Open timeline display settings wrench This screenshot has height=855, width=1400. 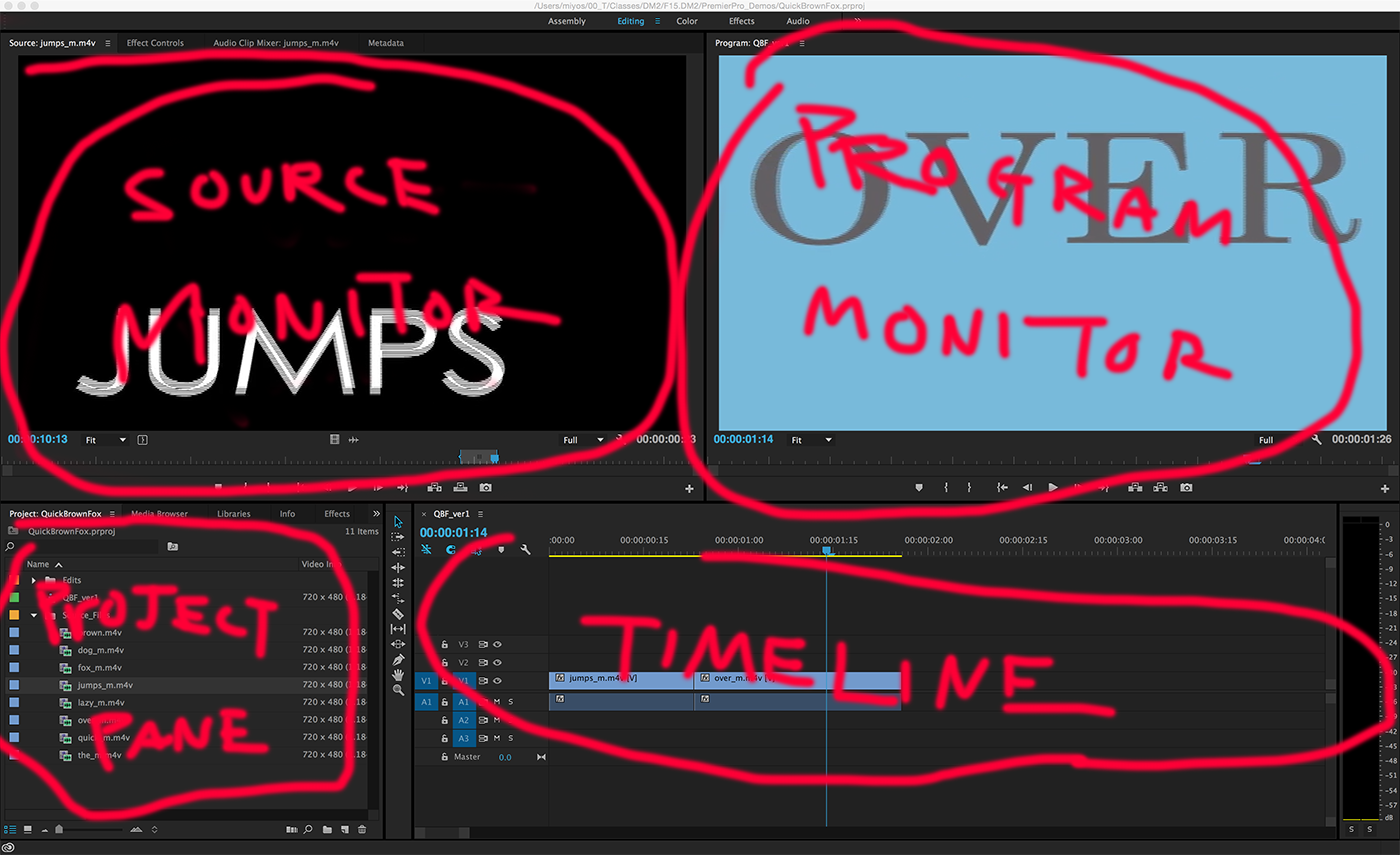click(525, 550)
